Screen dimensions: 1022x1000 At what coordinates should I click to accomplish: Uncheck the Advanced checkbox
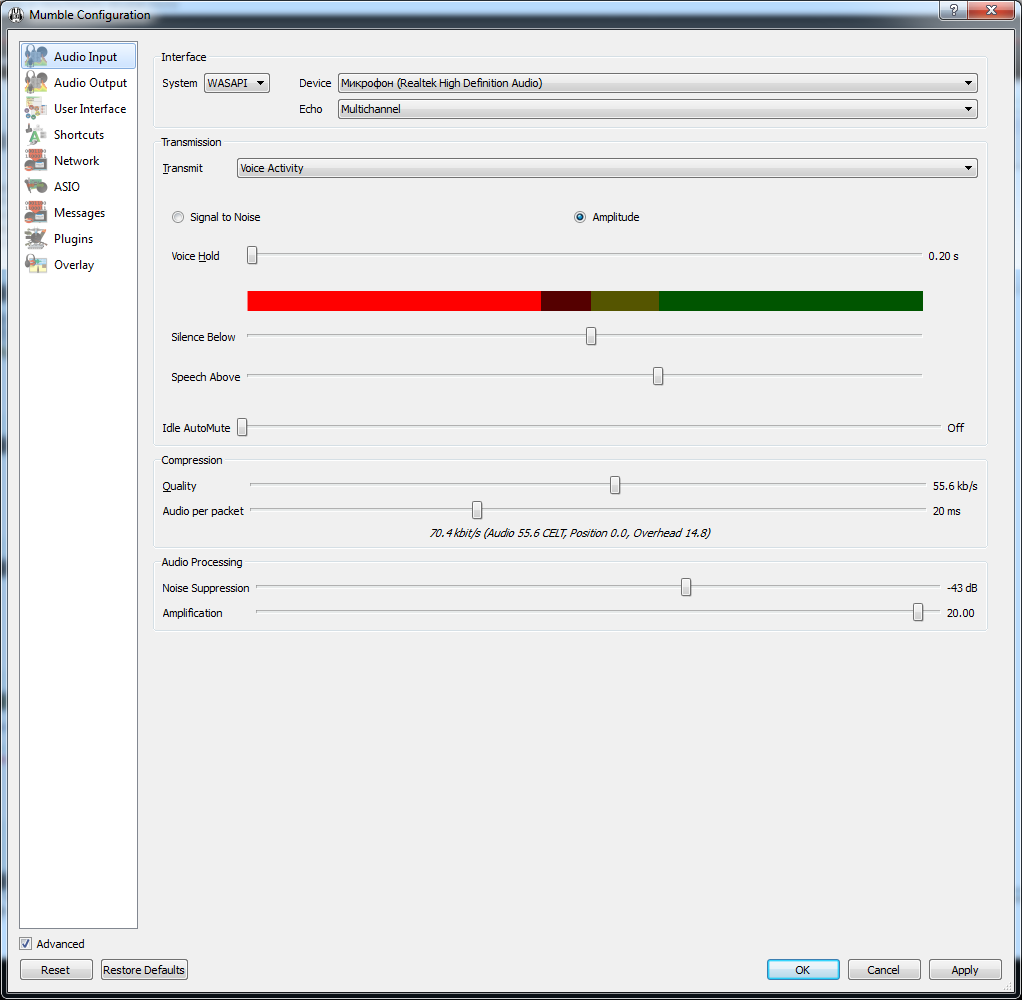(25, 943)
